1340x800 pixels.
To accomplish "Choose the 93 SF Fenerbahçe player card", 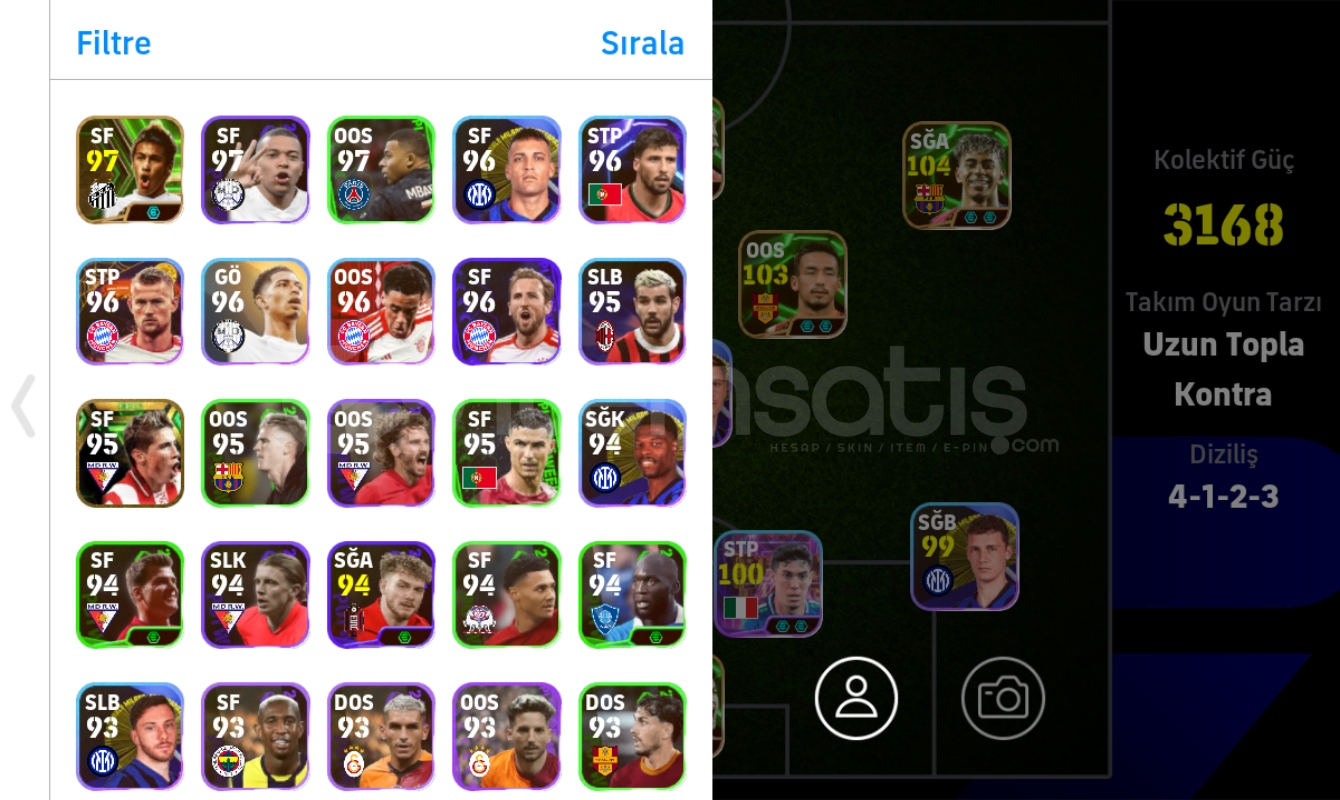I will click(x=256, y=737).
